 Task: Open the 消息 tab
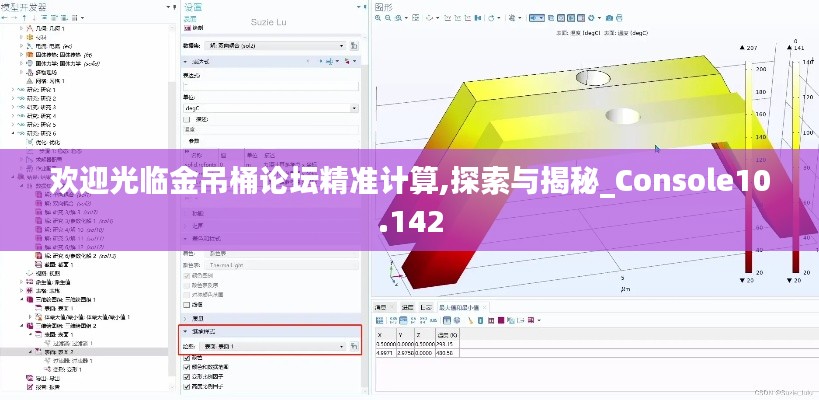384,307
